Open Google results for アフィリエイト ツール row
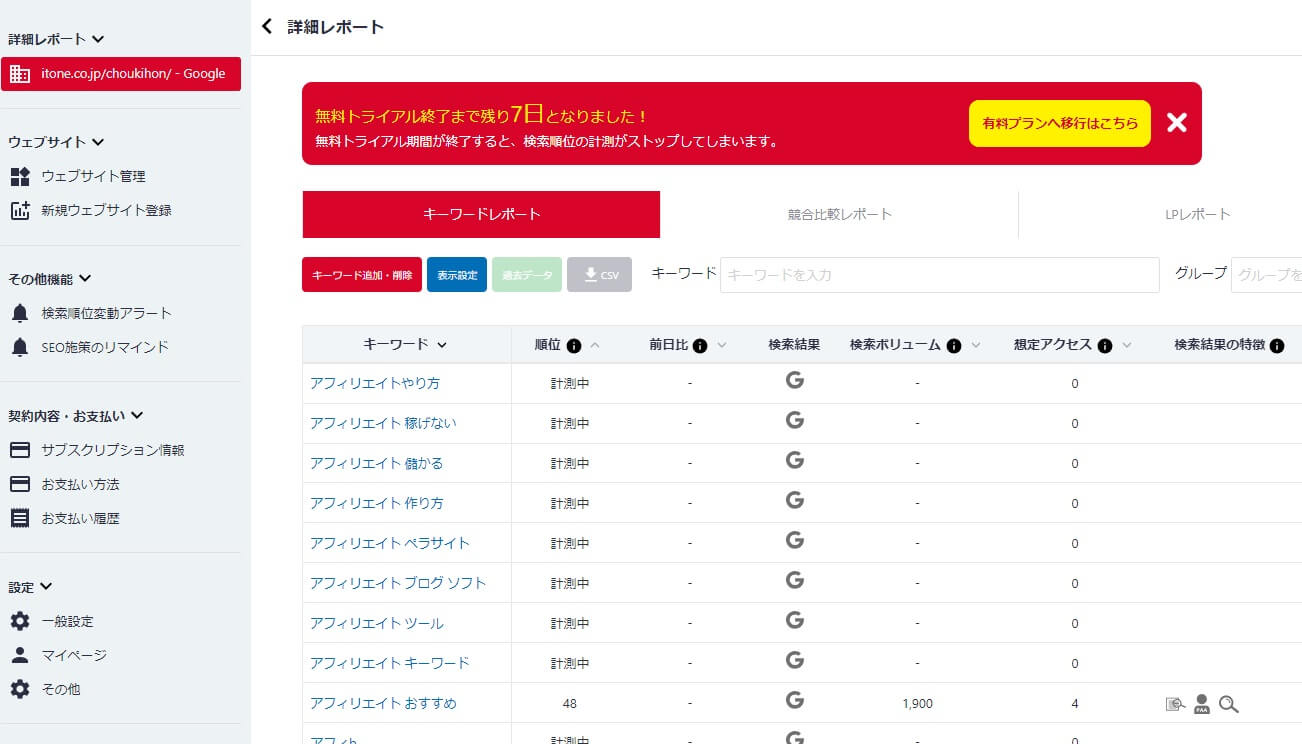Screen dimensions: 1302x744 point(795,620)
